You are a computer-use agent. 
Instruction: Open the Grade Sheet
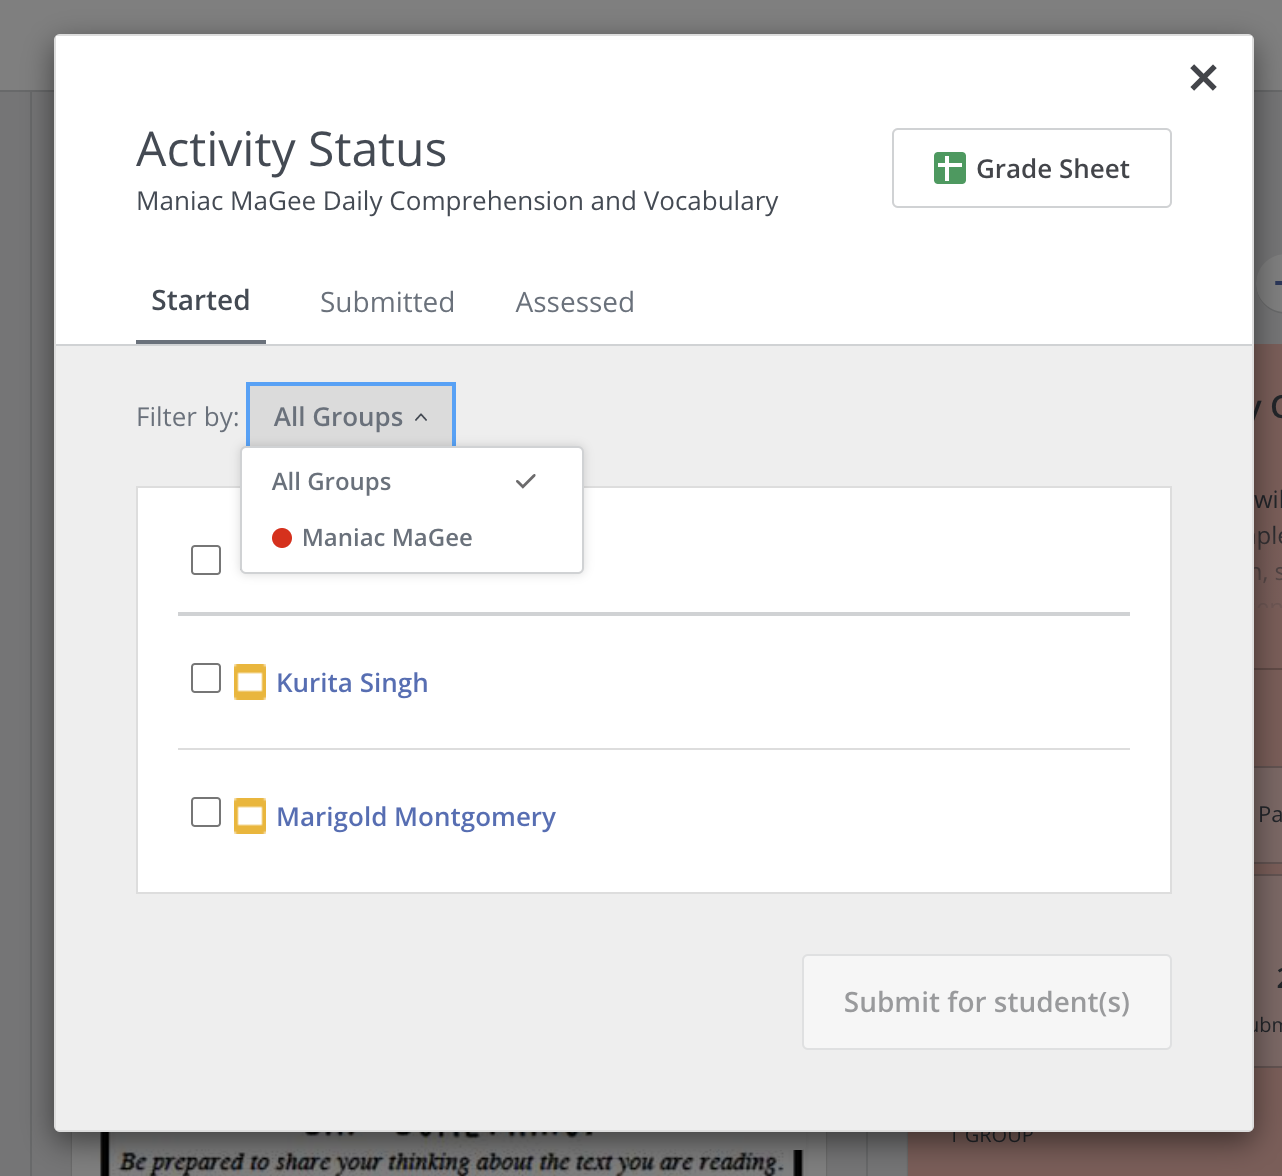point(1031,168)
